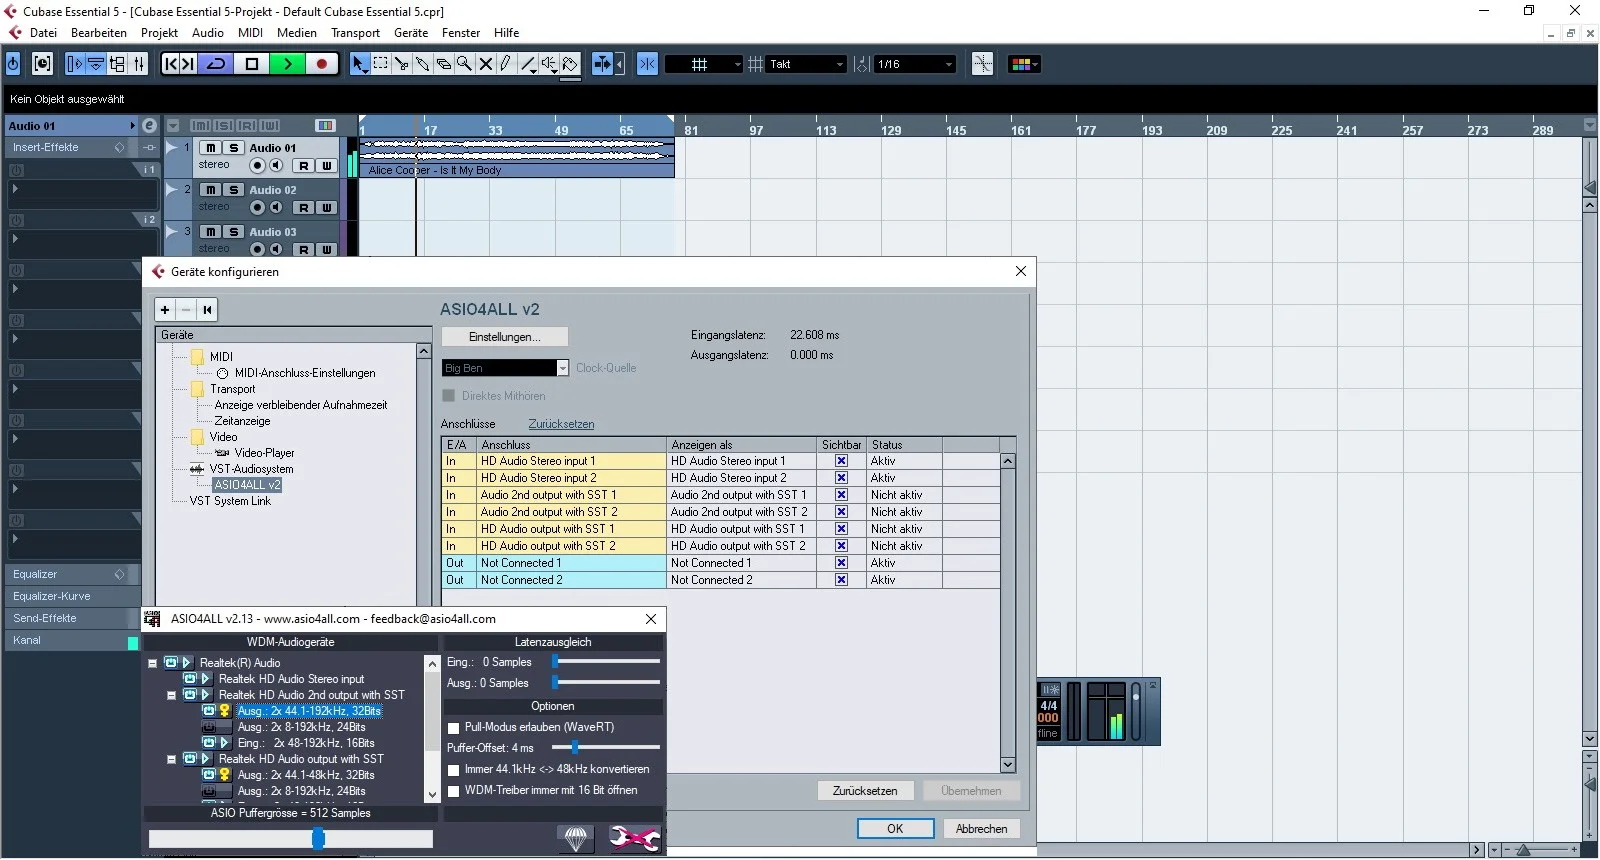Open the Geräte menu
Screen dimensions: 1600x860
pos(411,33)
